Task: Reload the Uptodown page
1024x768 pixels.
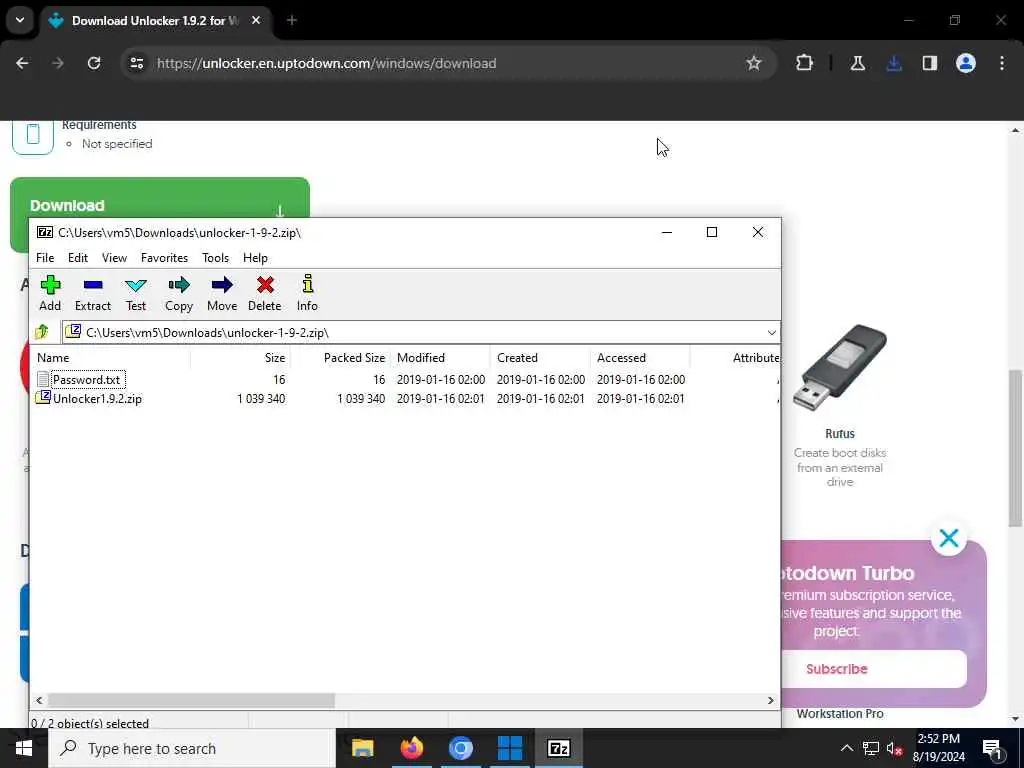Action: [x=94, y=63]
